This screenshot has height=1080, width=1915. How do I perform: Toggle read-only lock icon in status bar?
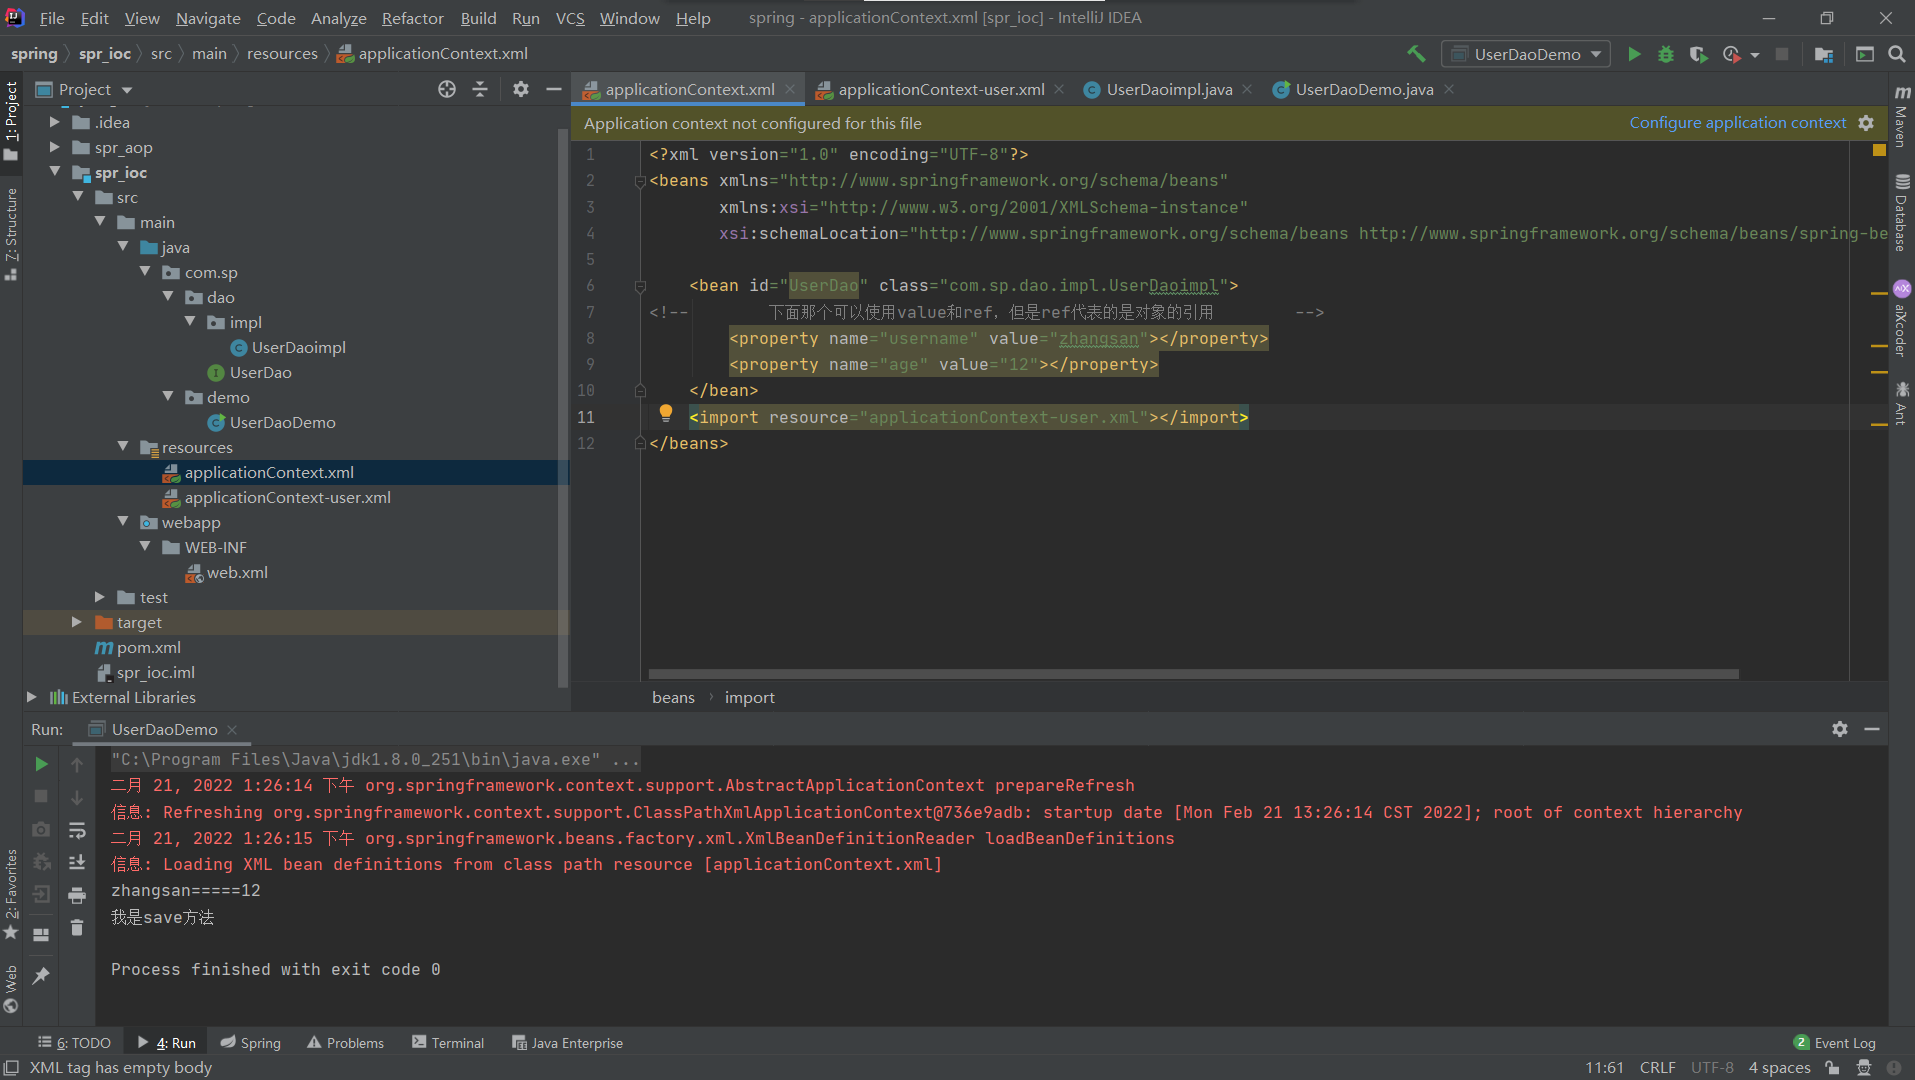click(x=1832, y=1067)
